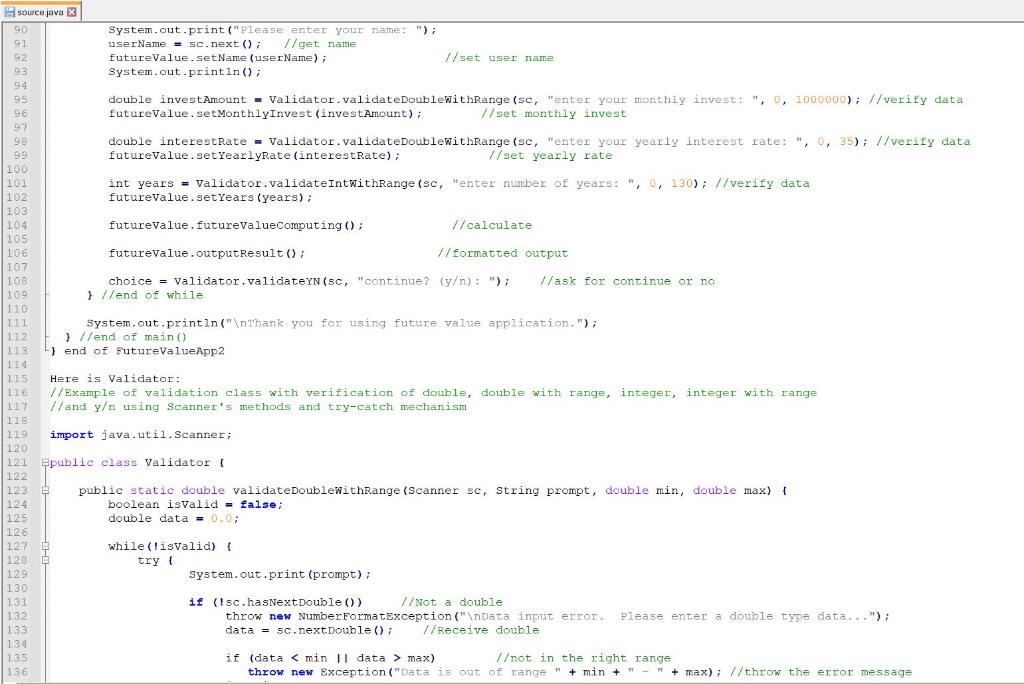Close source.java using the red X icon
The image size is (1024, 684).
click(x=72, y=11)
